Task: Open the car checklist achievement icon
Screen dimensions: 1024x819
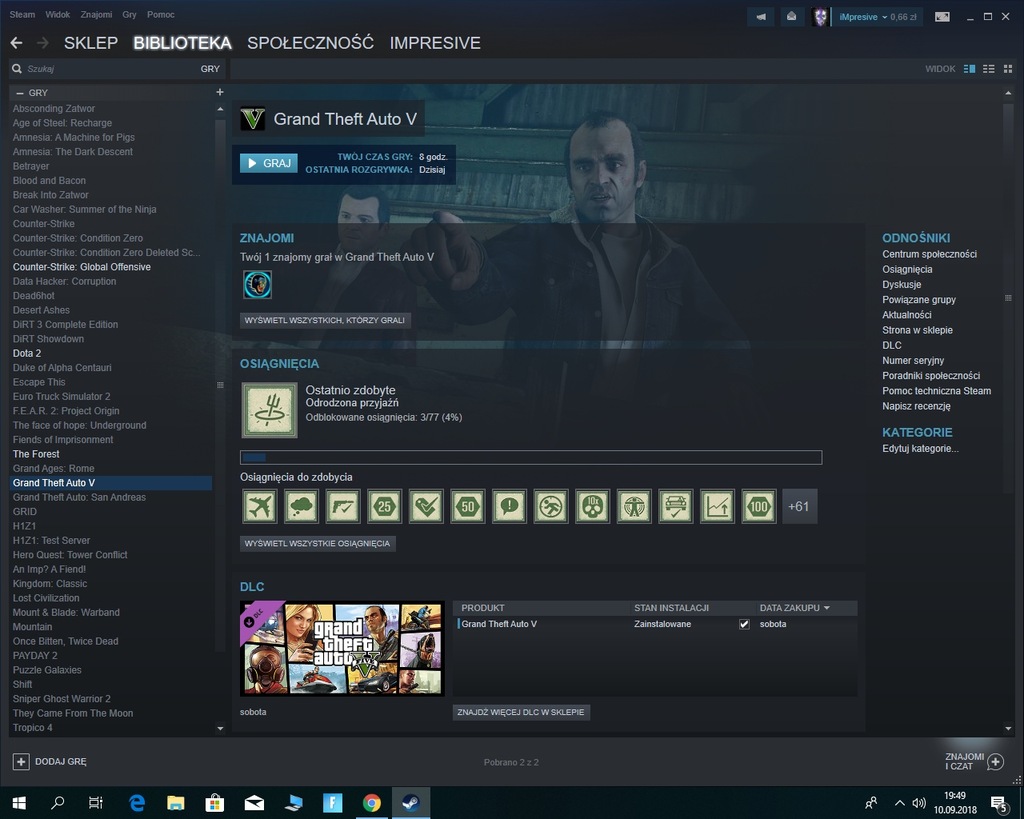Action: [676, 506]
